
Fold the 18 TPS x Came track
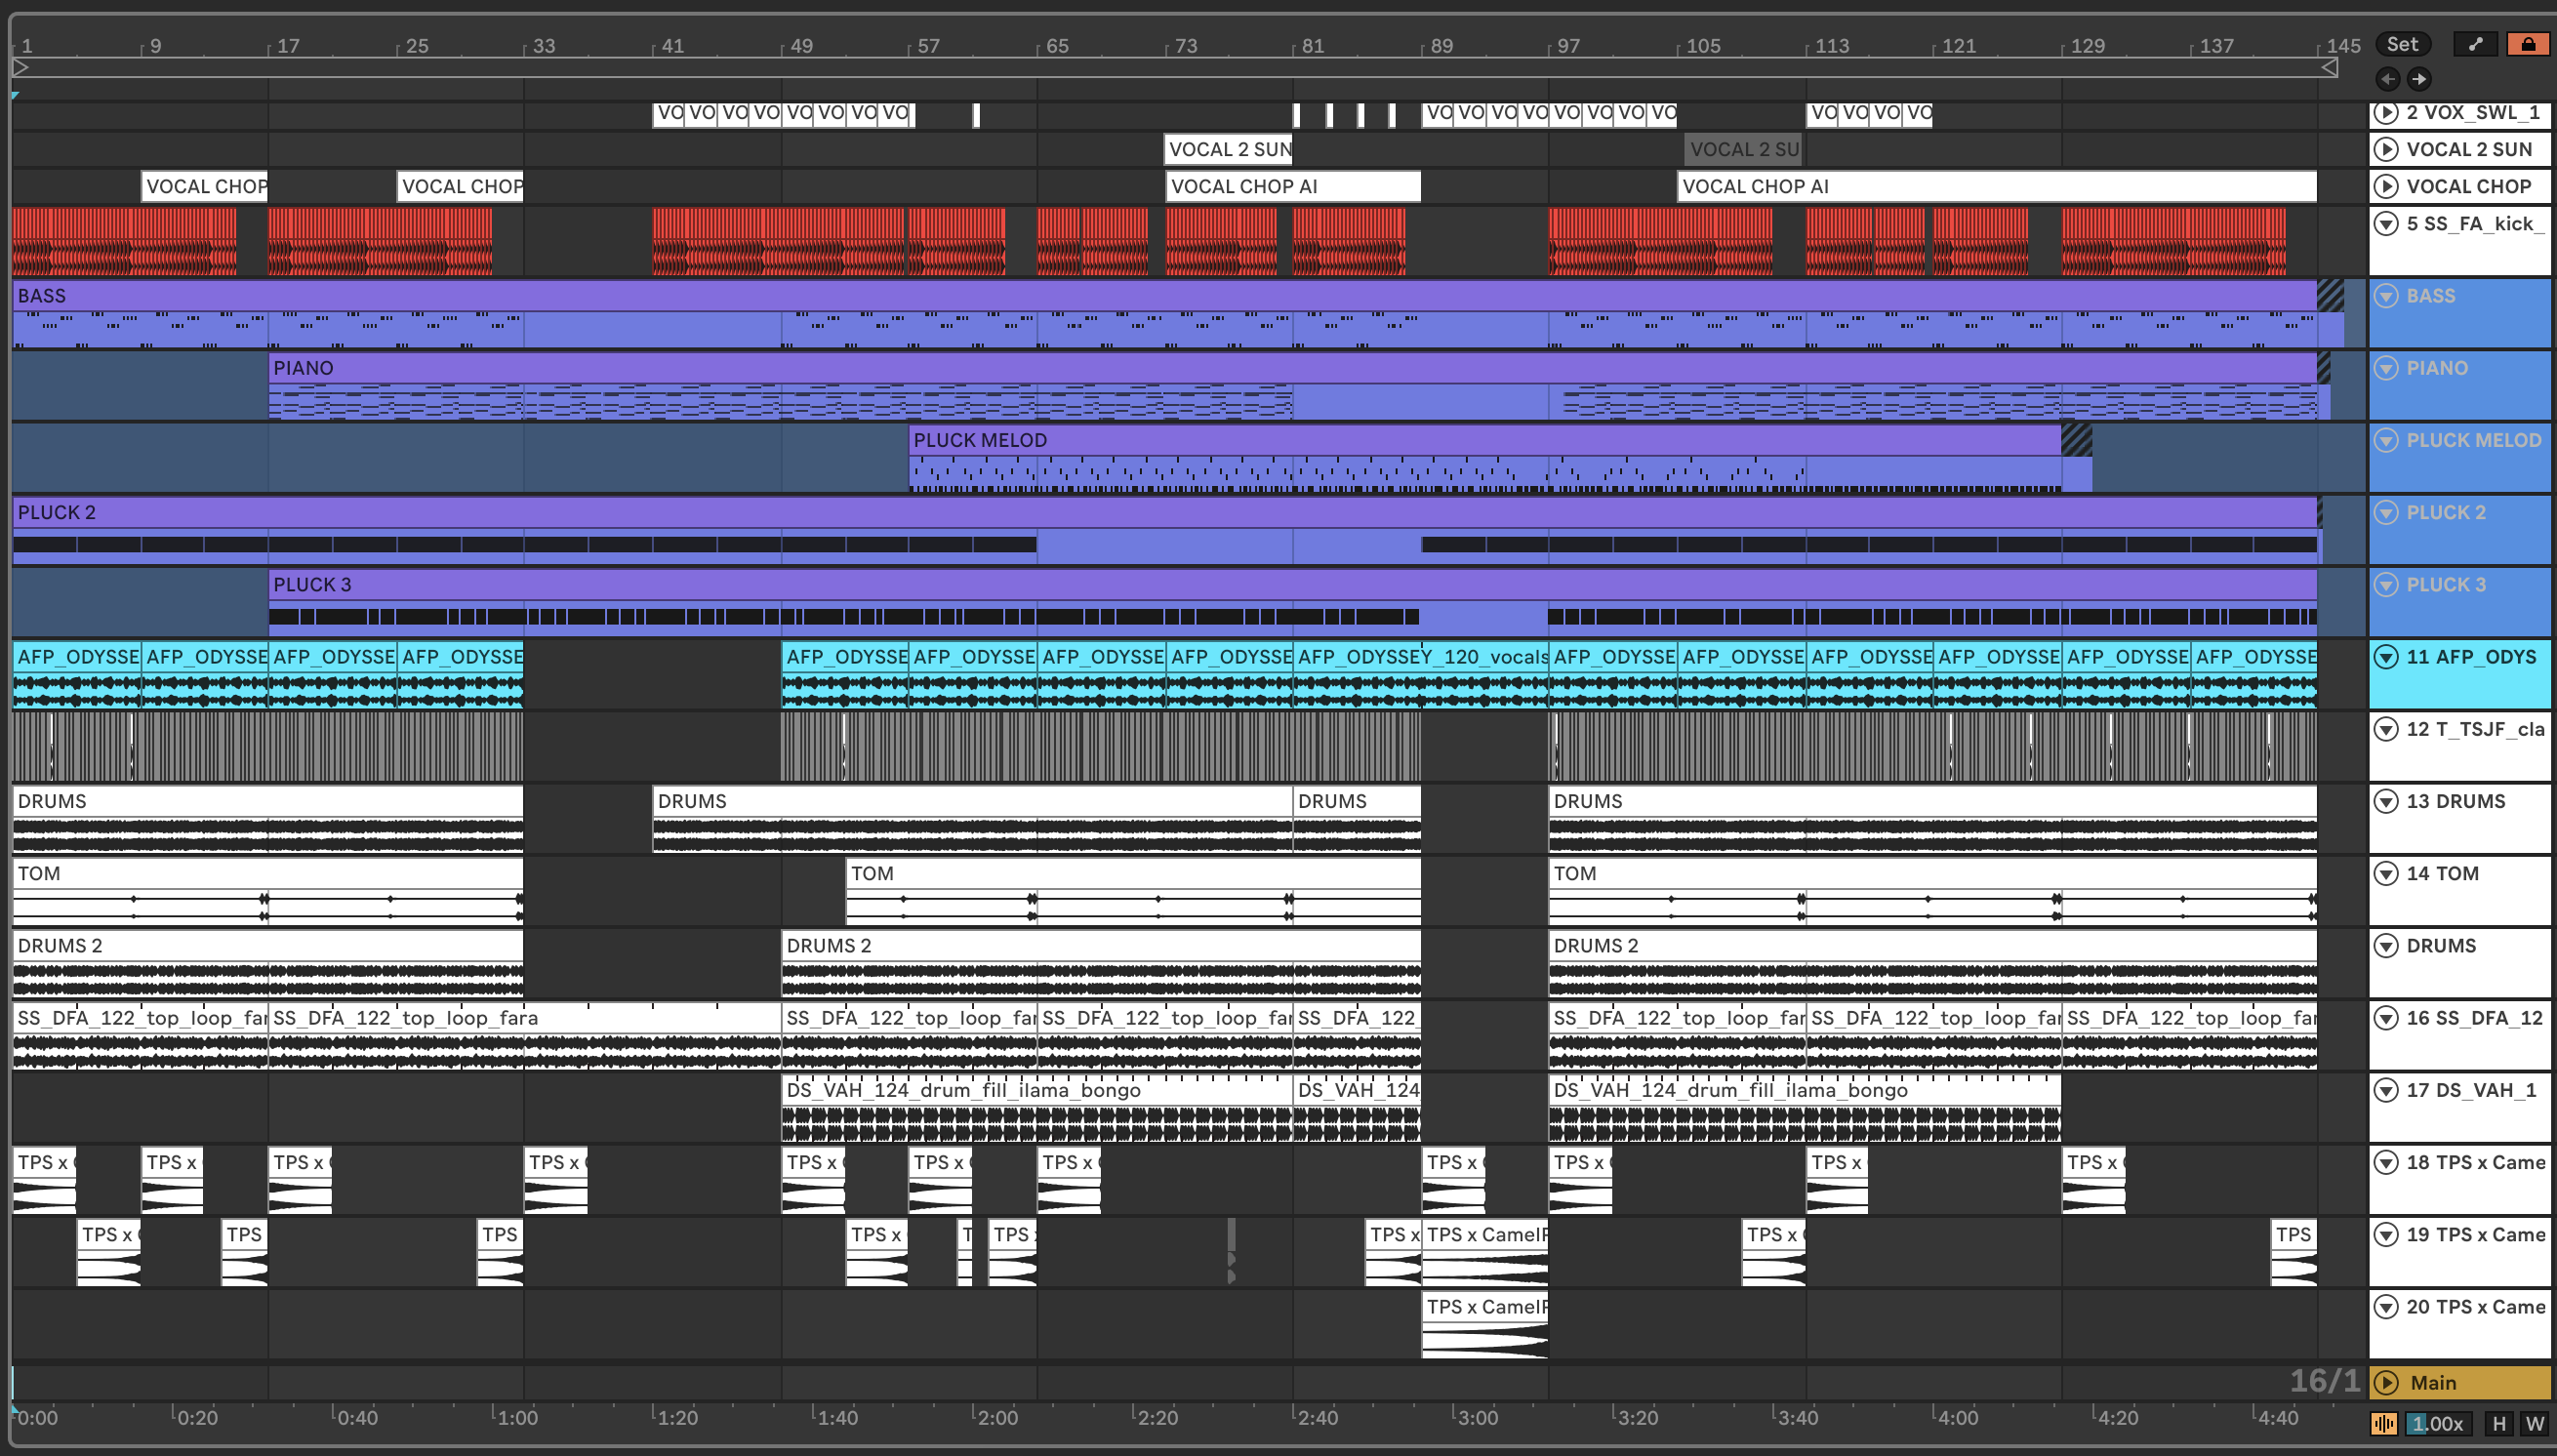(x=2386, y=1162)
